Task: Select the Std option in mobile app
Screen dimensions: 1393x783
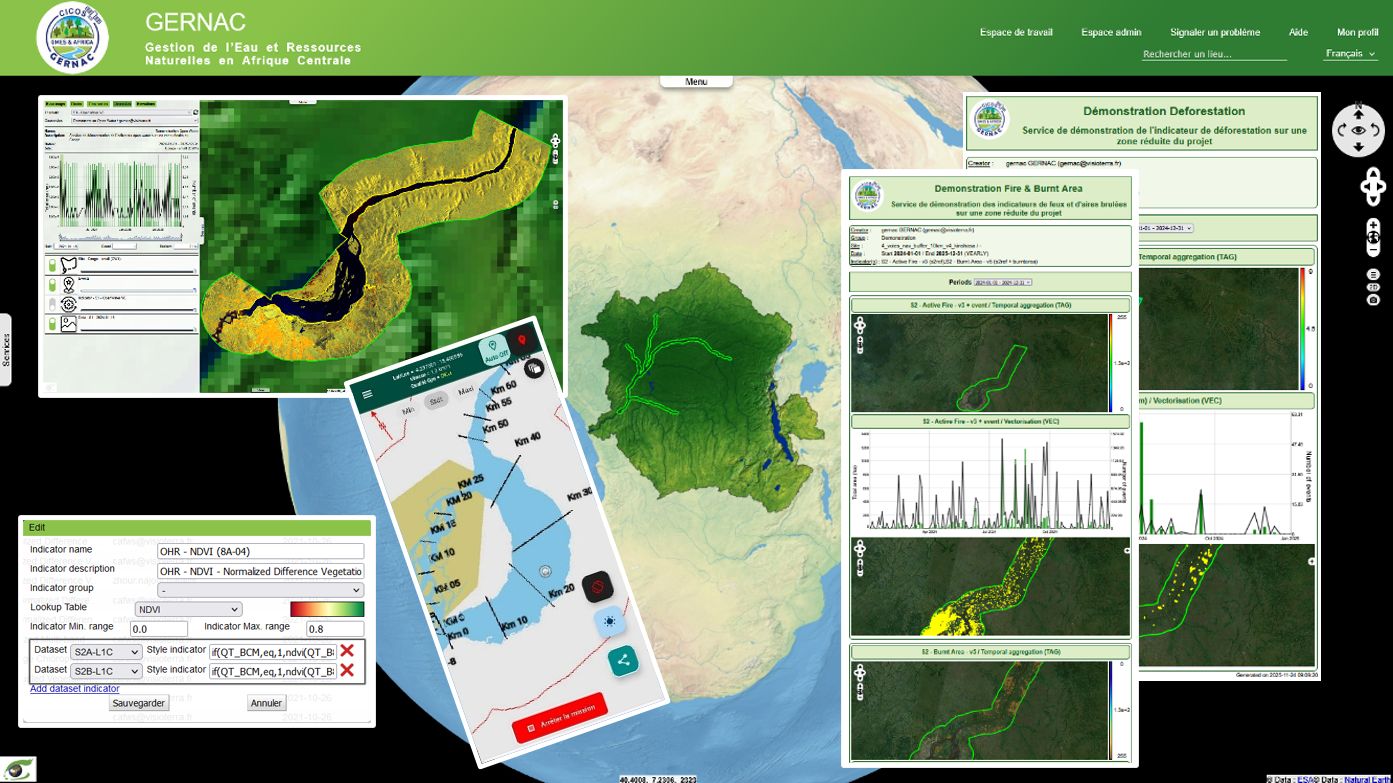Action: pyautogui.click(x=436, y=401)
